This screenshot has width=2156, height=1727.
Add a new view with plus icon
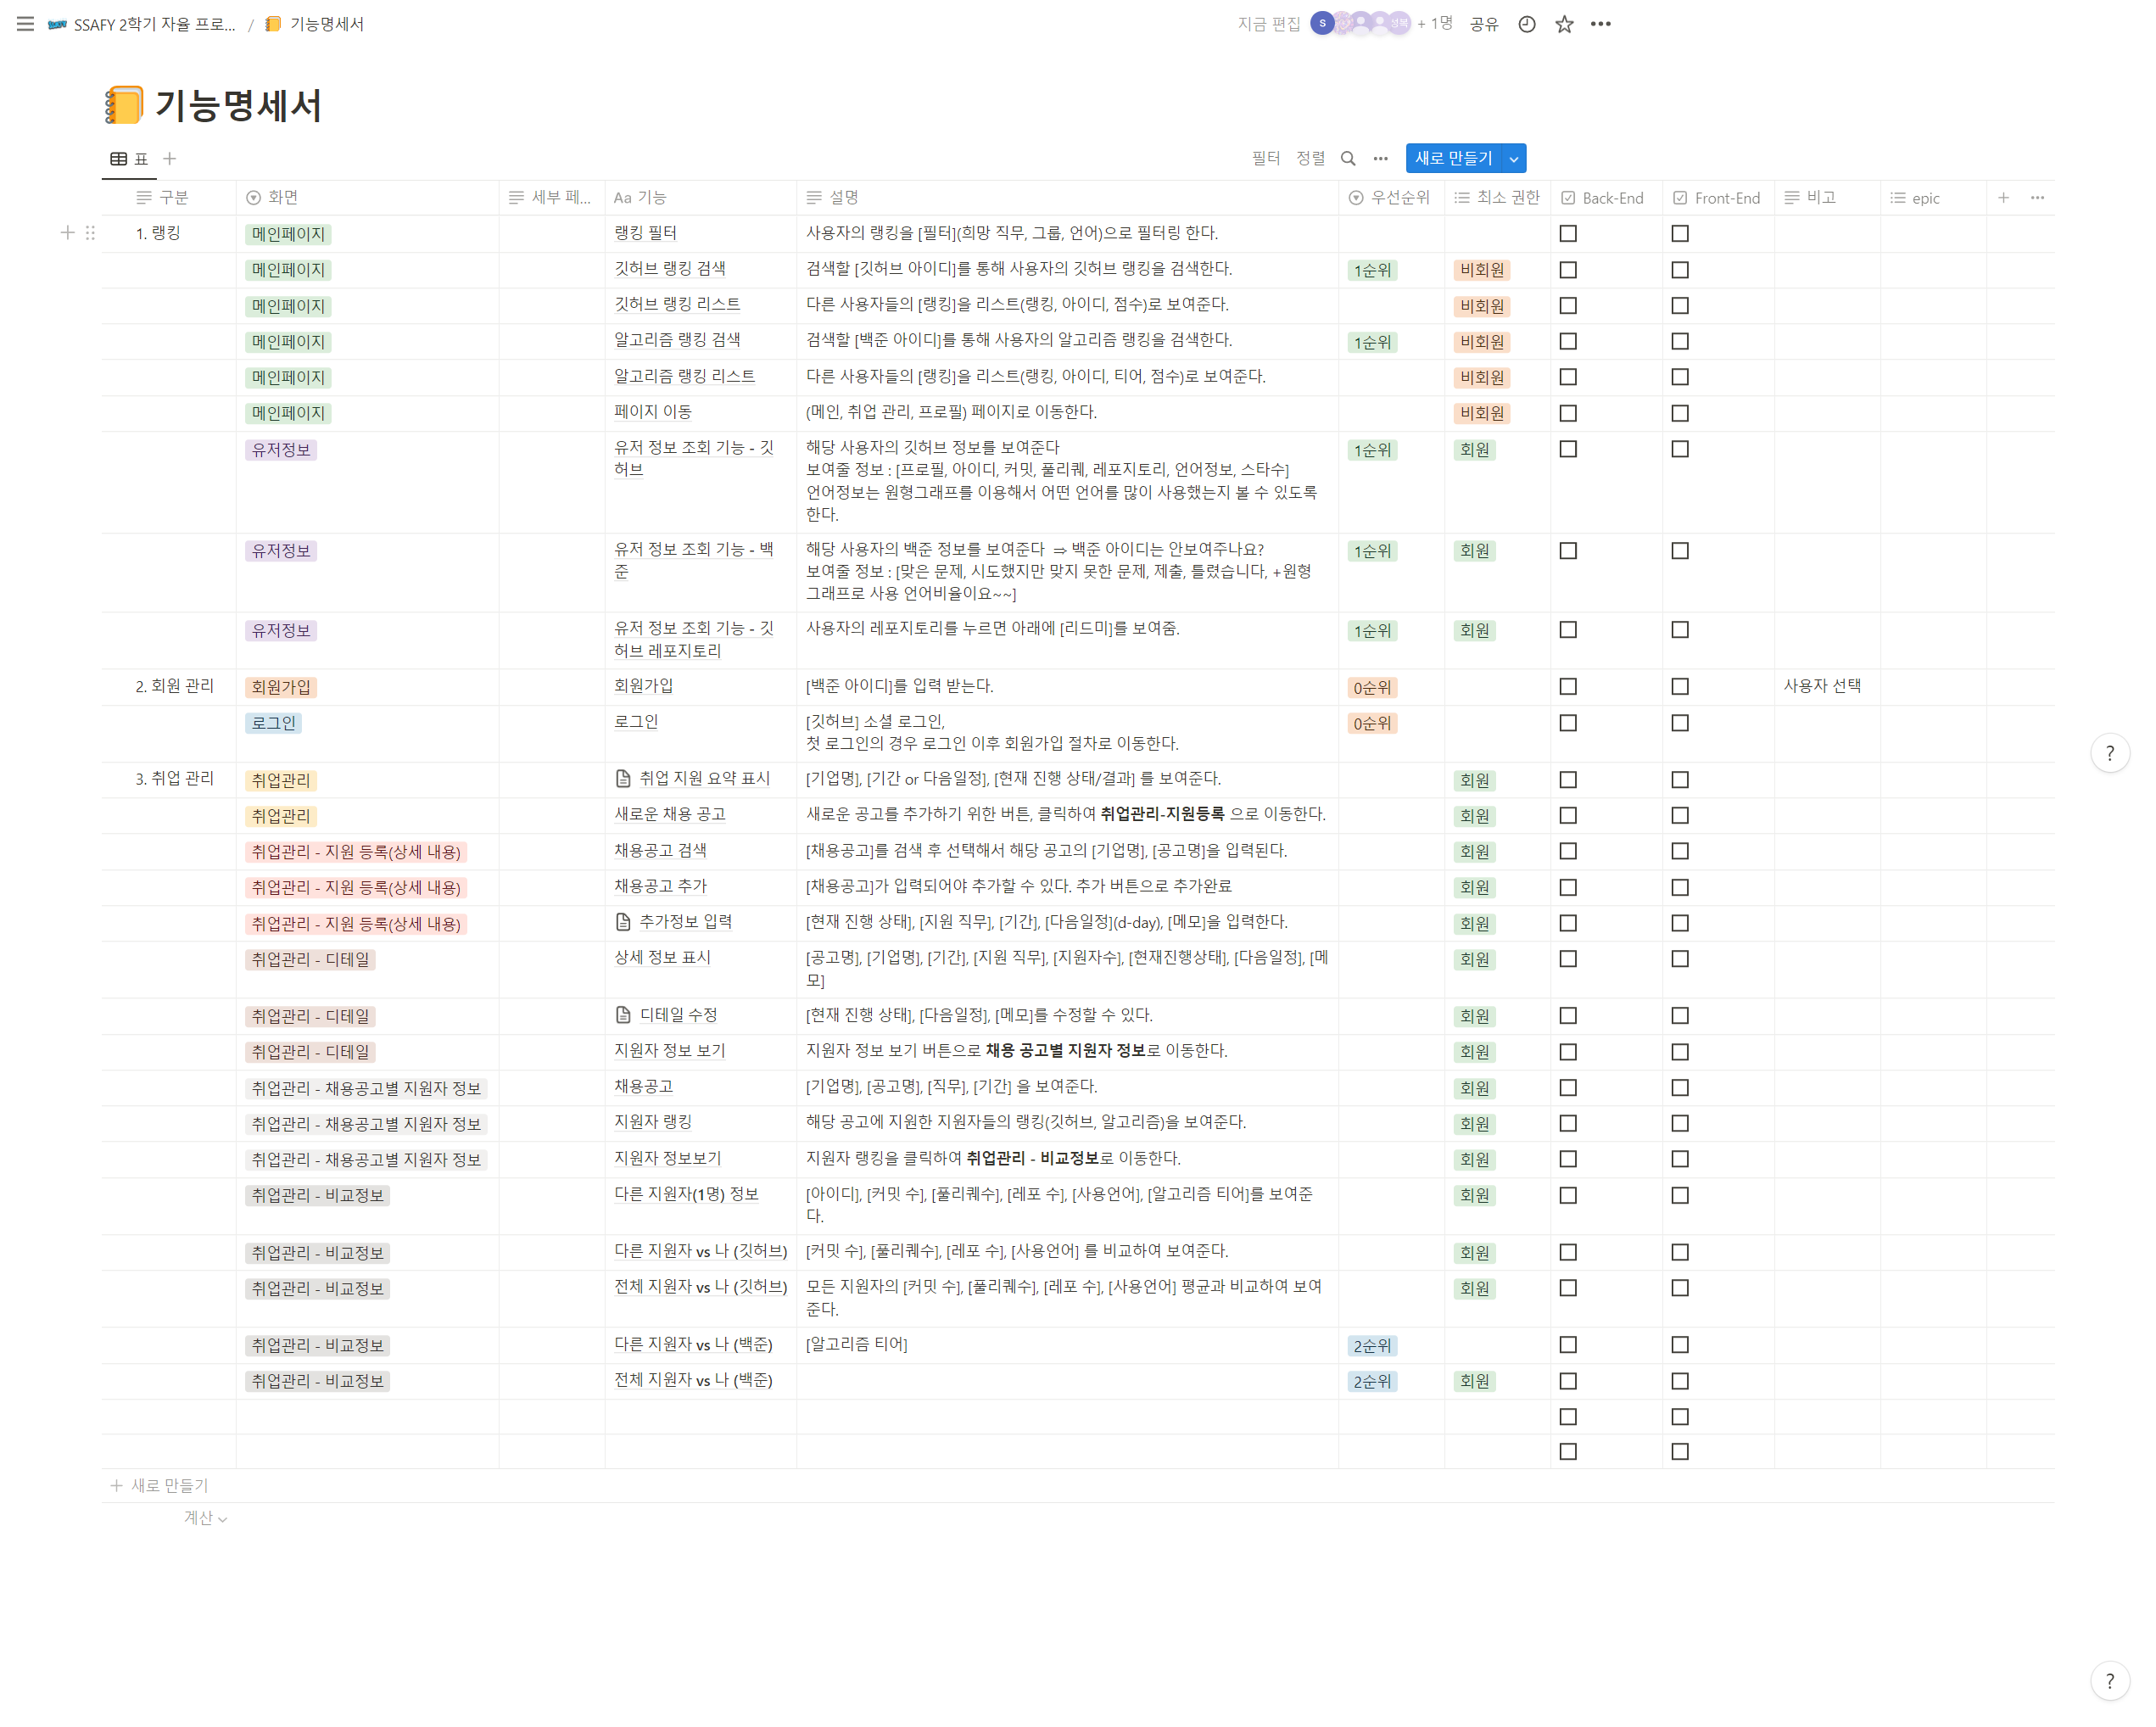[x=170, y=158]
